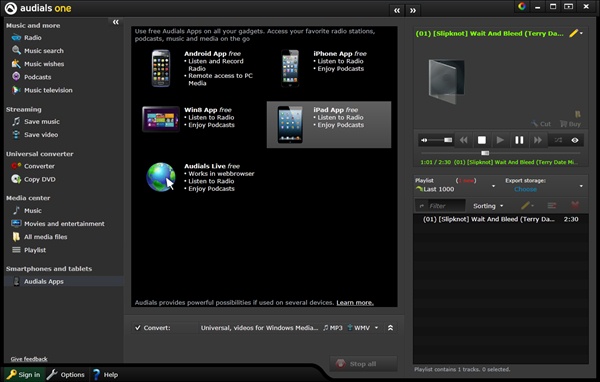Open dropdown next to track title pencil
Image resolution: width=600 pixels, height=382 pixels.
581,33
